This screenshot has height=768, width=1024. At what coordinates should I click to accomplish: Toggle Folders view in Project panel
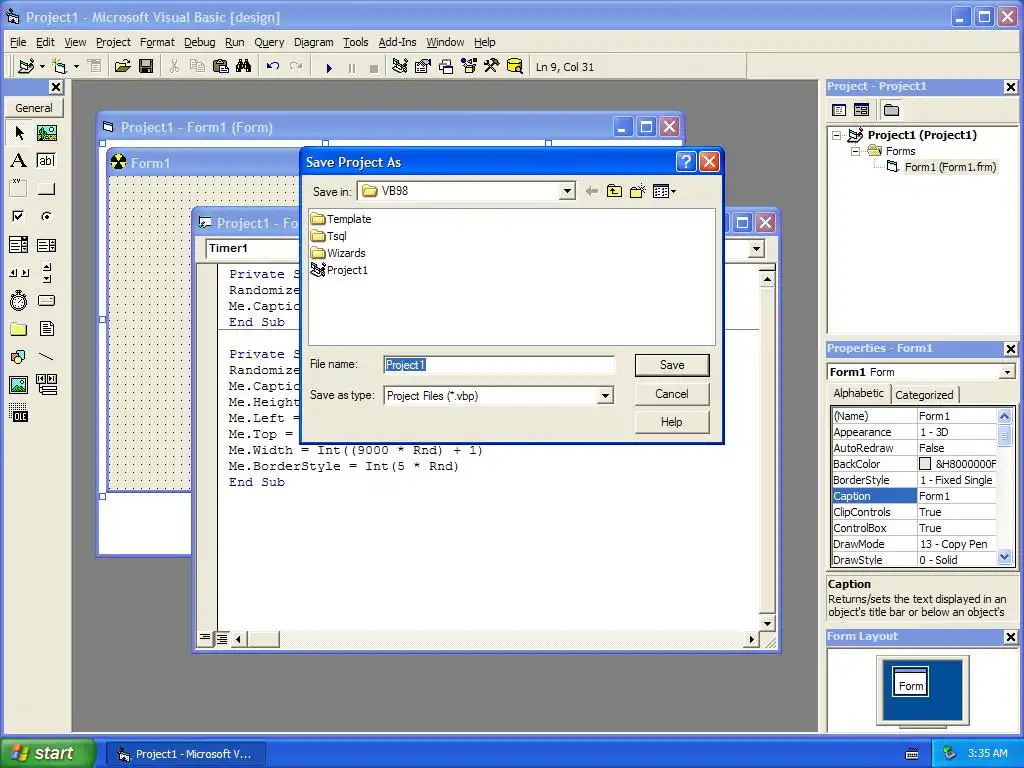(891, 110)
